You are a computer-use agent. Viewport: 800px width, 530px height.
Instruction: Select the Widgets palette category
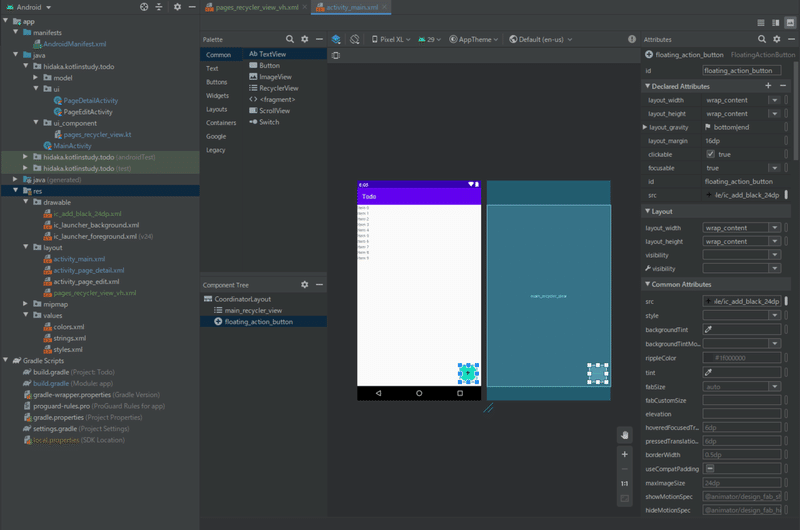(217, 96)
